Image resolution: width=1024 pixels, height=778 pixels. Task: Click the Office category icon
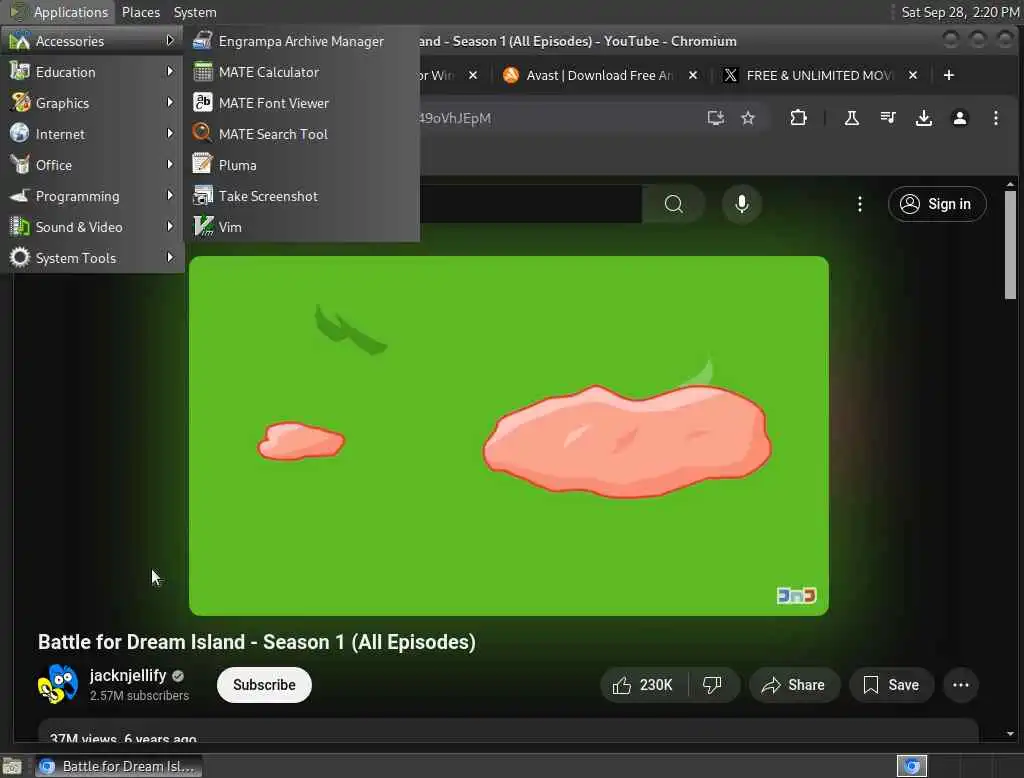click(x=20, y=165)
